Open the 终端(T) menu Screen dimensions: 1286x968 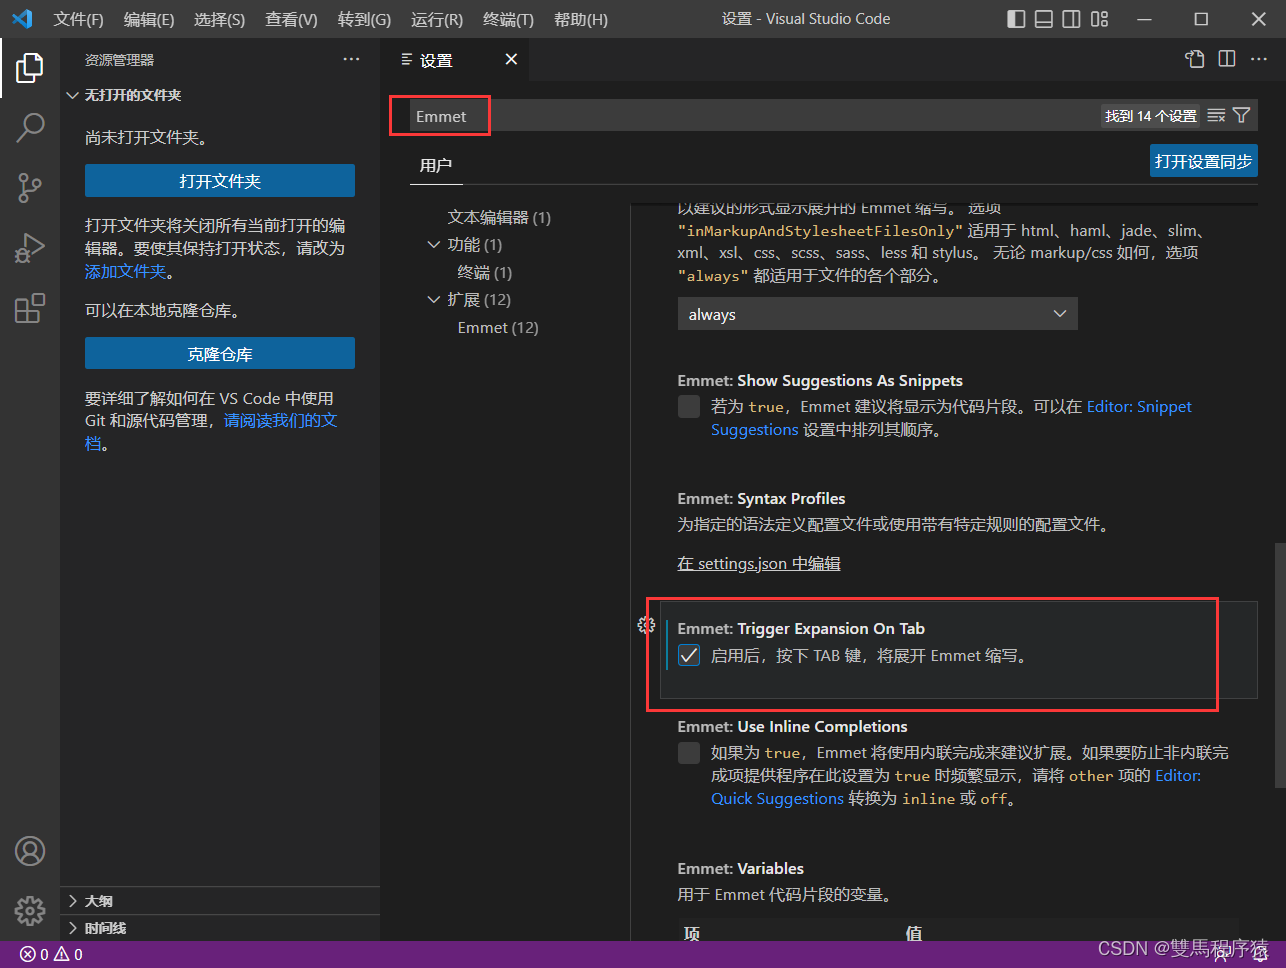508,19
